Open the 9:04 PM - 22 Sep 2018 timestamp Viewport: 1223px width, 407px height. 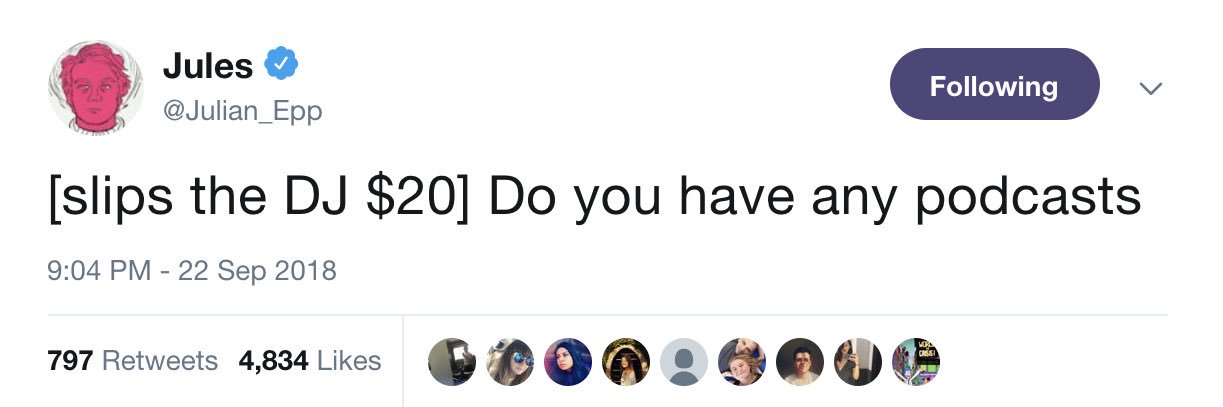[192, 270]
